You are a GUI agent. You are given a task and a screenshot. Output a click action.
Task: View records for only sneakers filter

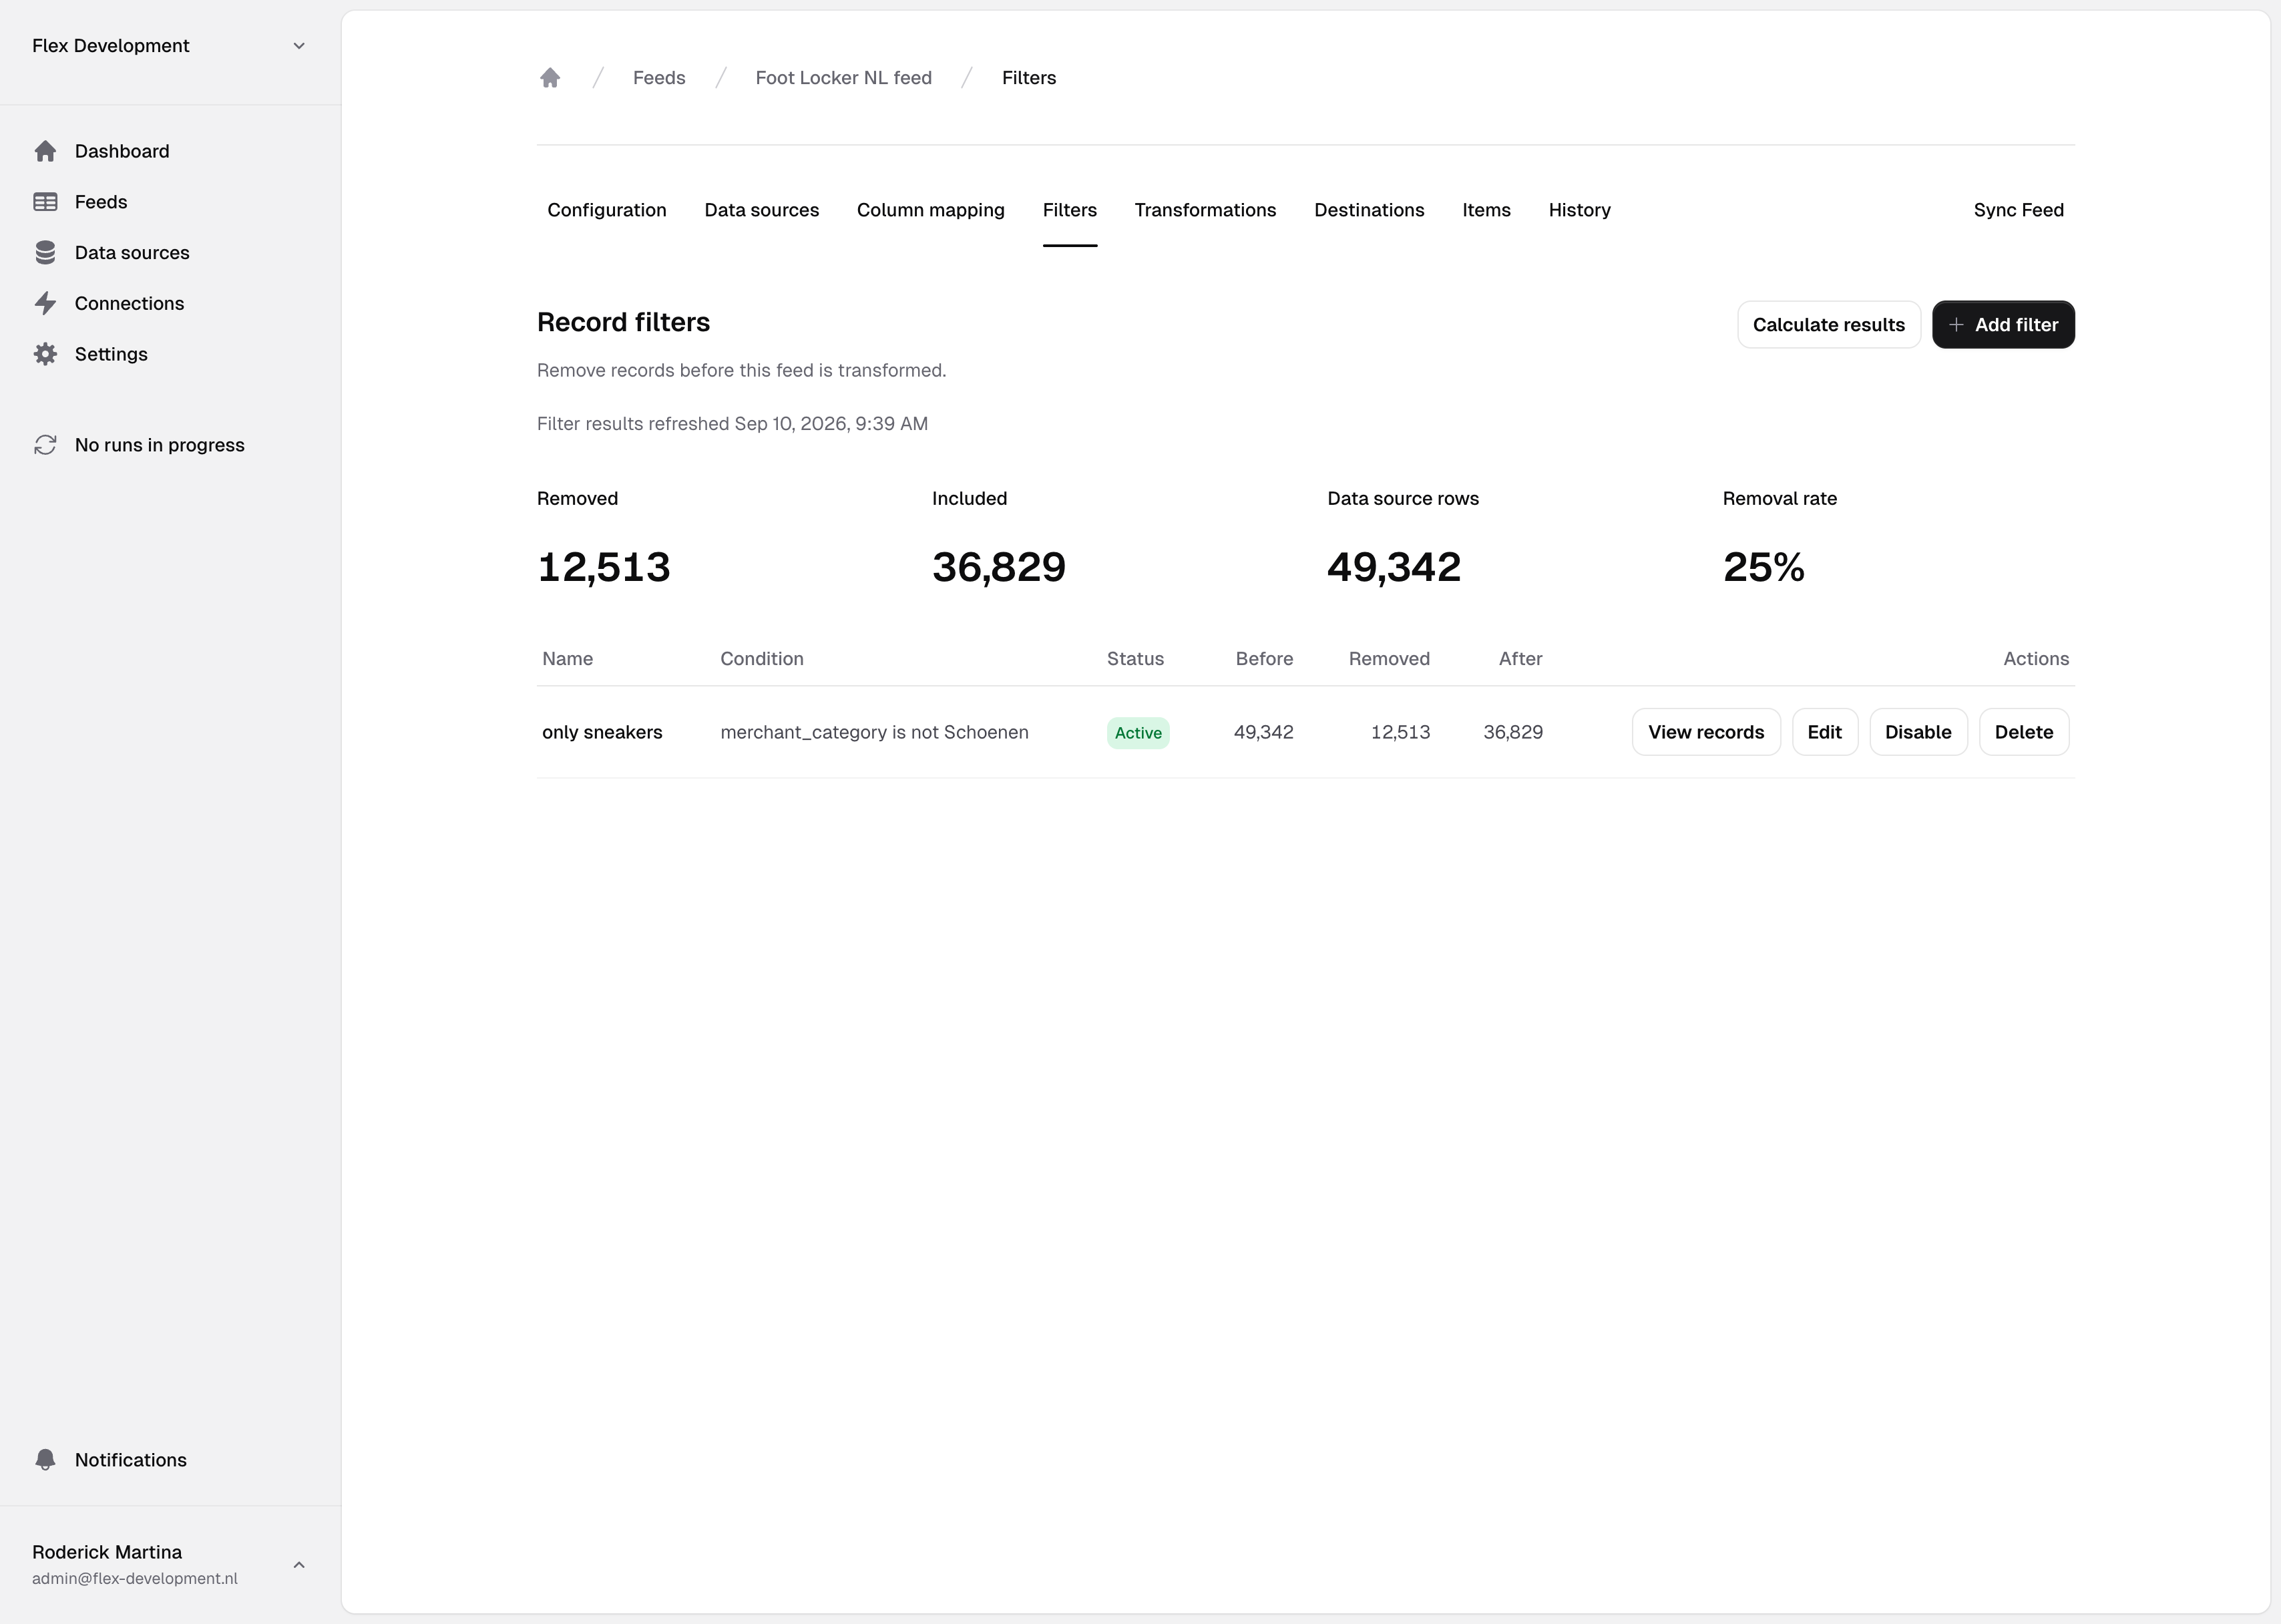pyautogui.click(x=1706, y=732)
